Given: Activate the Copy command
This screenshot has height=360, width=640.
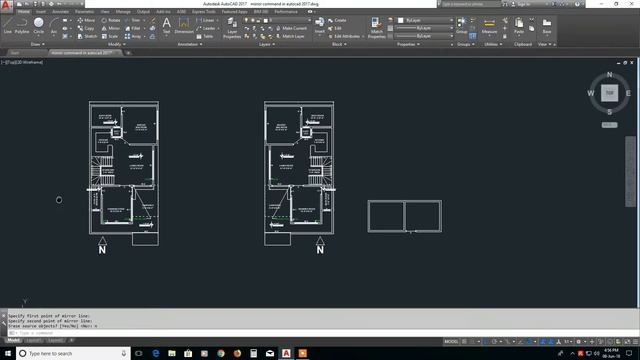Looking at the screenshot, I should [86, 28].
